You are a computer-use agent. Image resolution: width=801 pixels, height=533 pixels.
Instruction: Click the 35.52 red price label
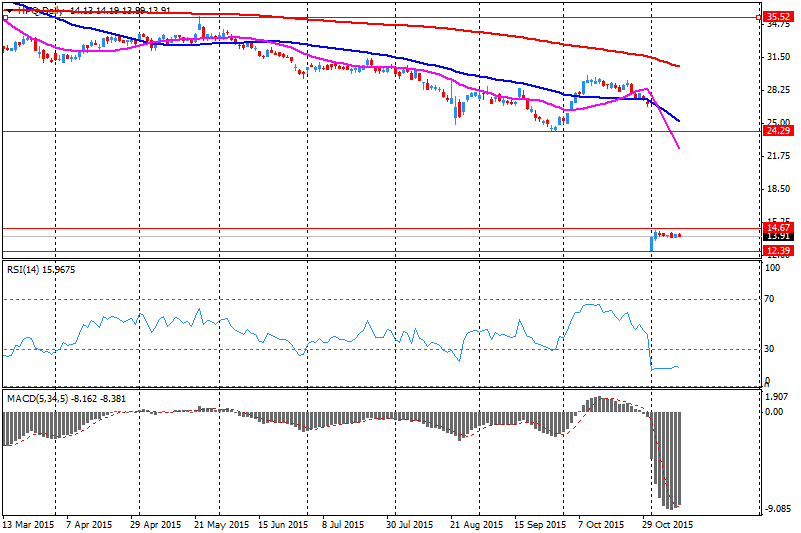[x=778, y=17]
